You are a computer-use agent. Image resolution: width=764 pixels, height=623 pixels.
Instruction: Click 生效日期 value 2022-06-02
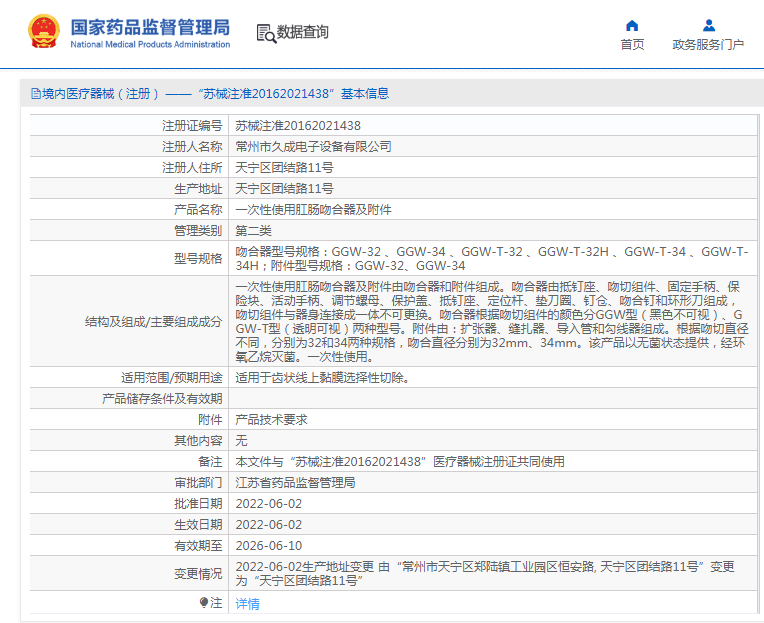(269, 524)
